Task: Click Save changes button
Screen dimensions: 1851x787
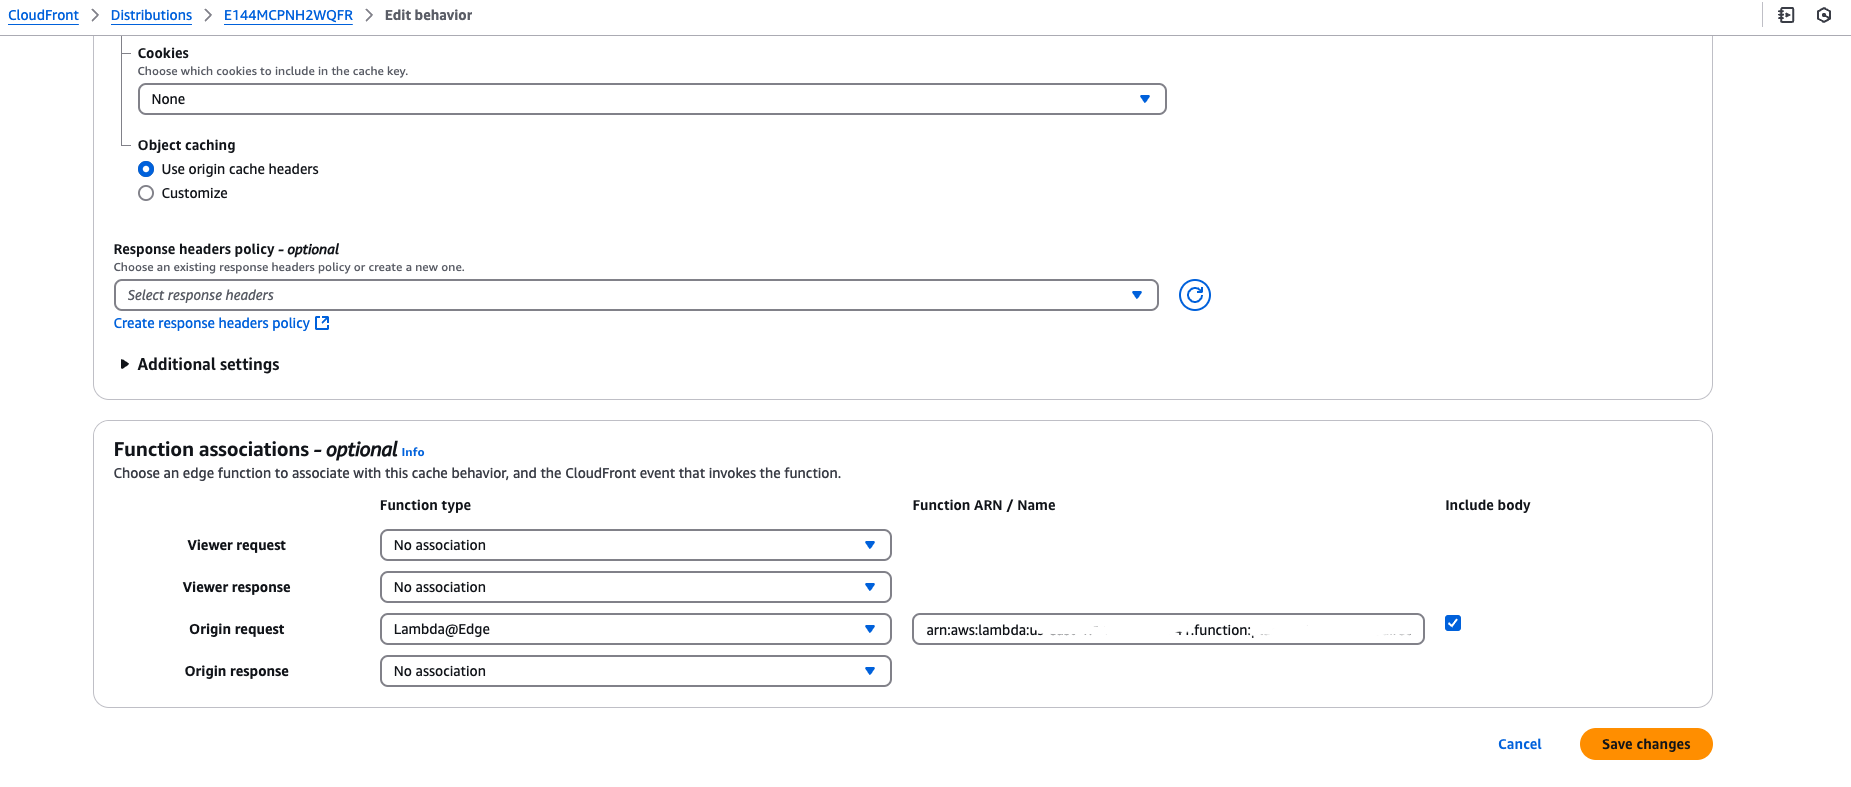Action: point(1646,744)
